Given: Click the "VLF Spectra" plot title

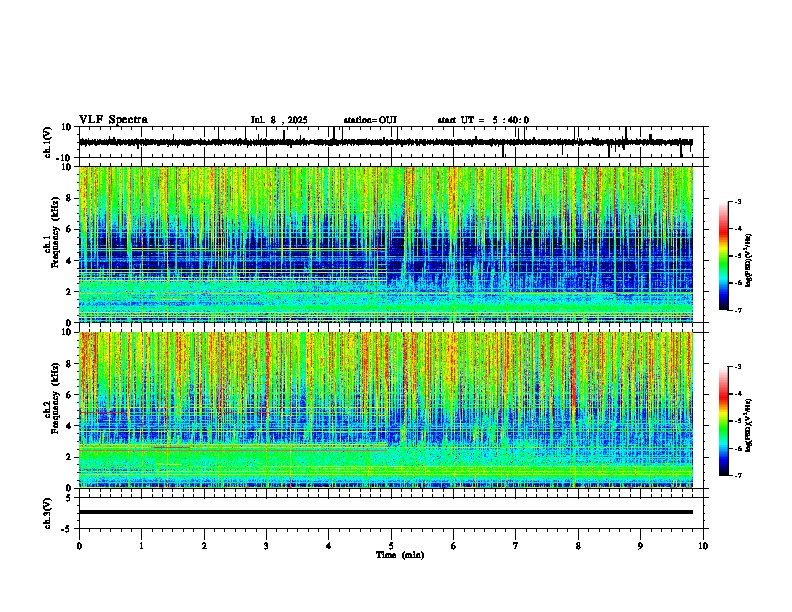Looking at the screenshot, I should tap(113, 120).
